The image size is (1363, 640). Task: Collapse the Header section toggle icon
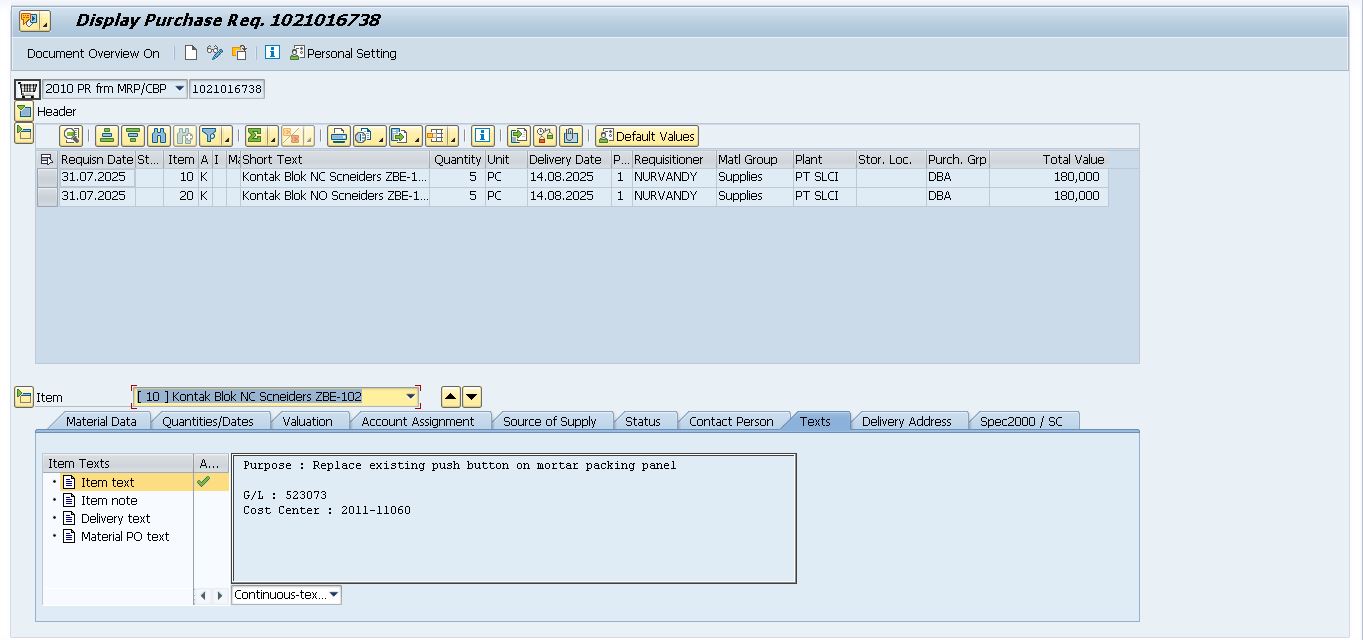[24, 111]
